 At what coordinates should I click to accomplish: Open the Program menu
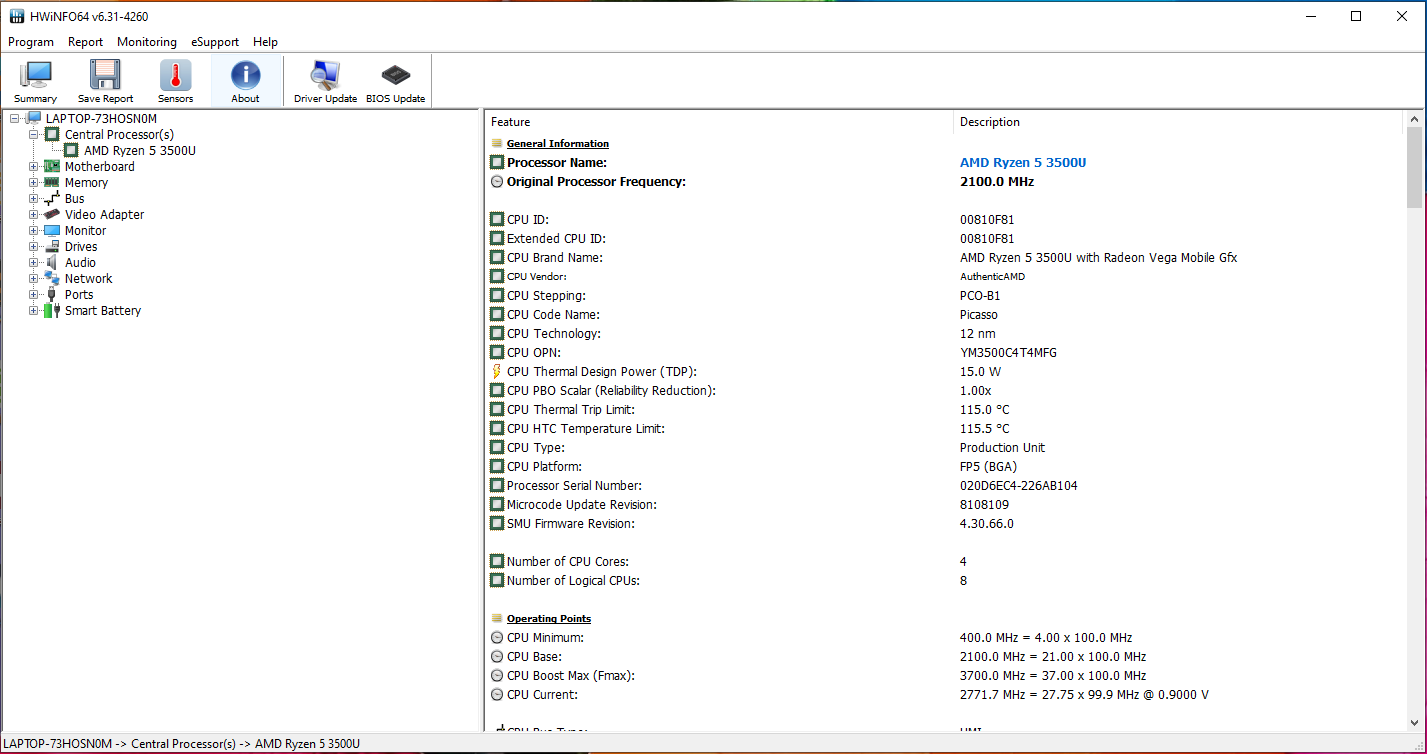click(31, 42)
